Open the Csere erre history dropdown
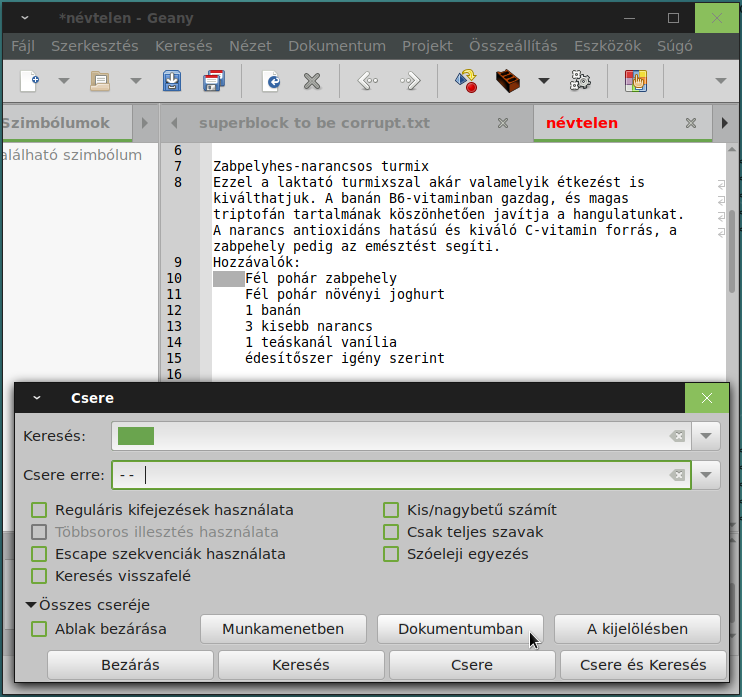The image size is (742, 697). 706,475
